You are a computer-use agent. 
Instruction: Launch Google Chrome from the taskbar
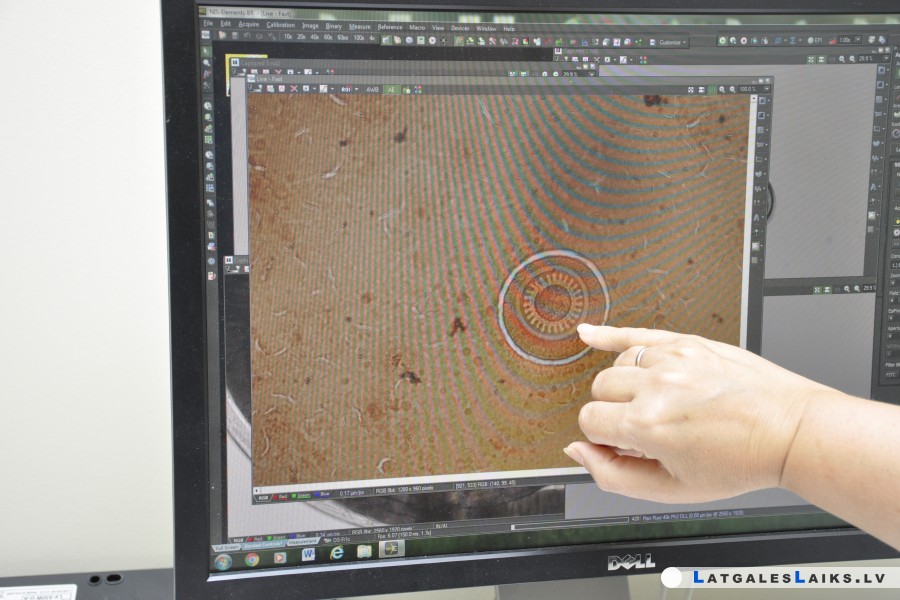[x=251, y=560]
